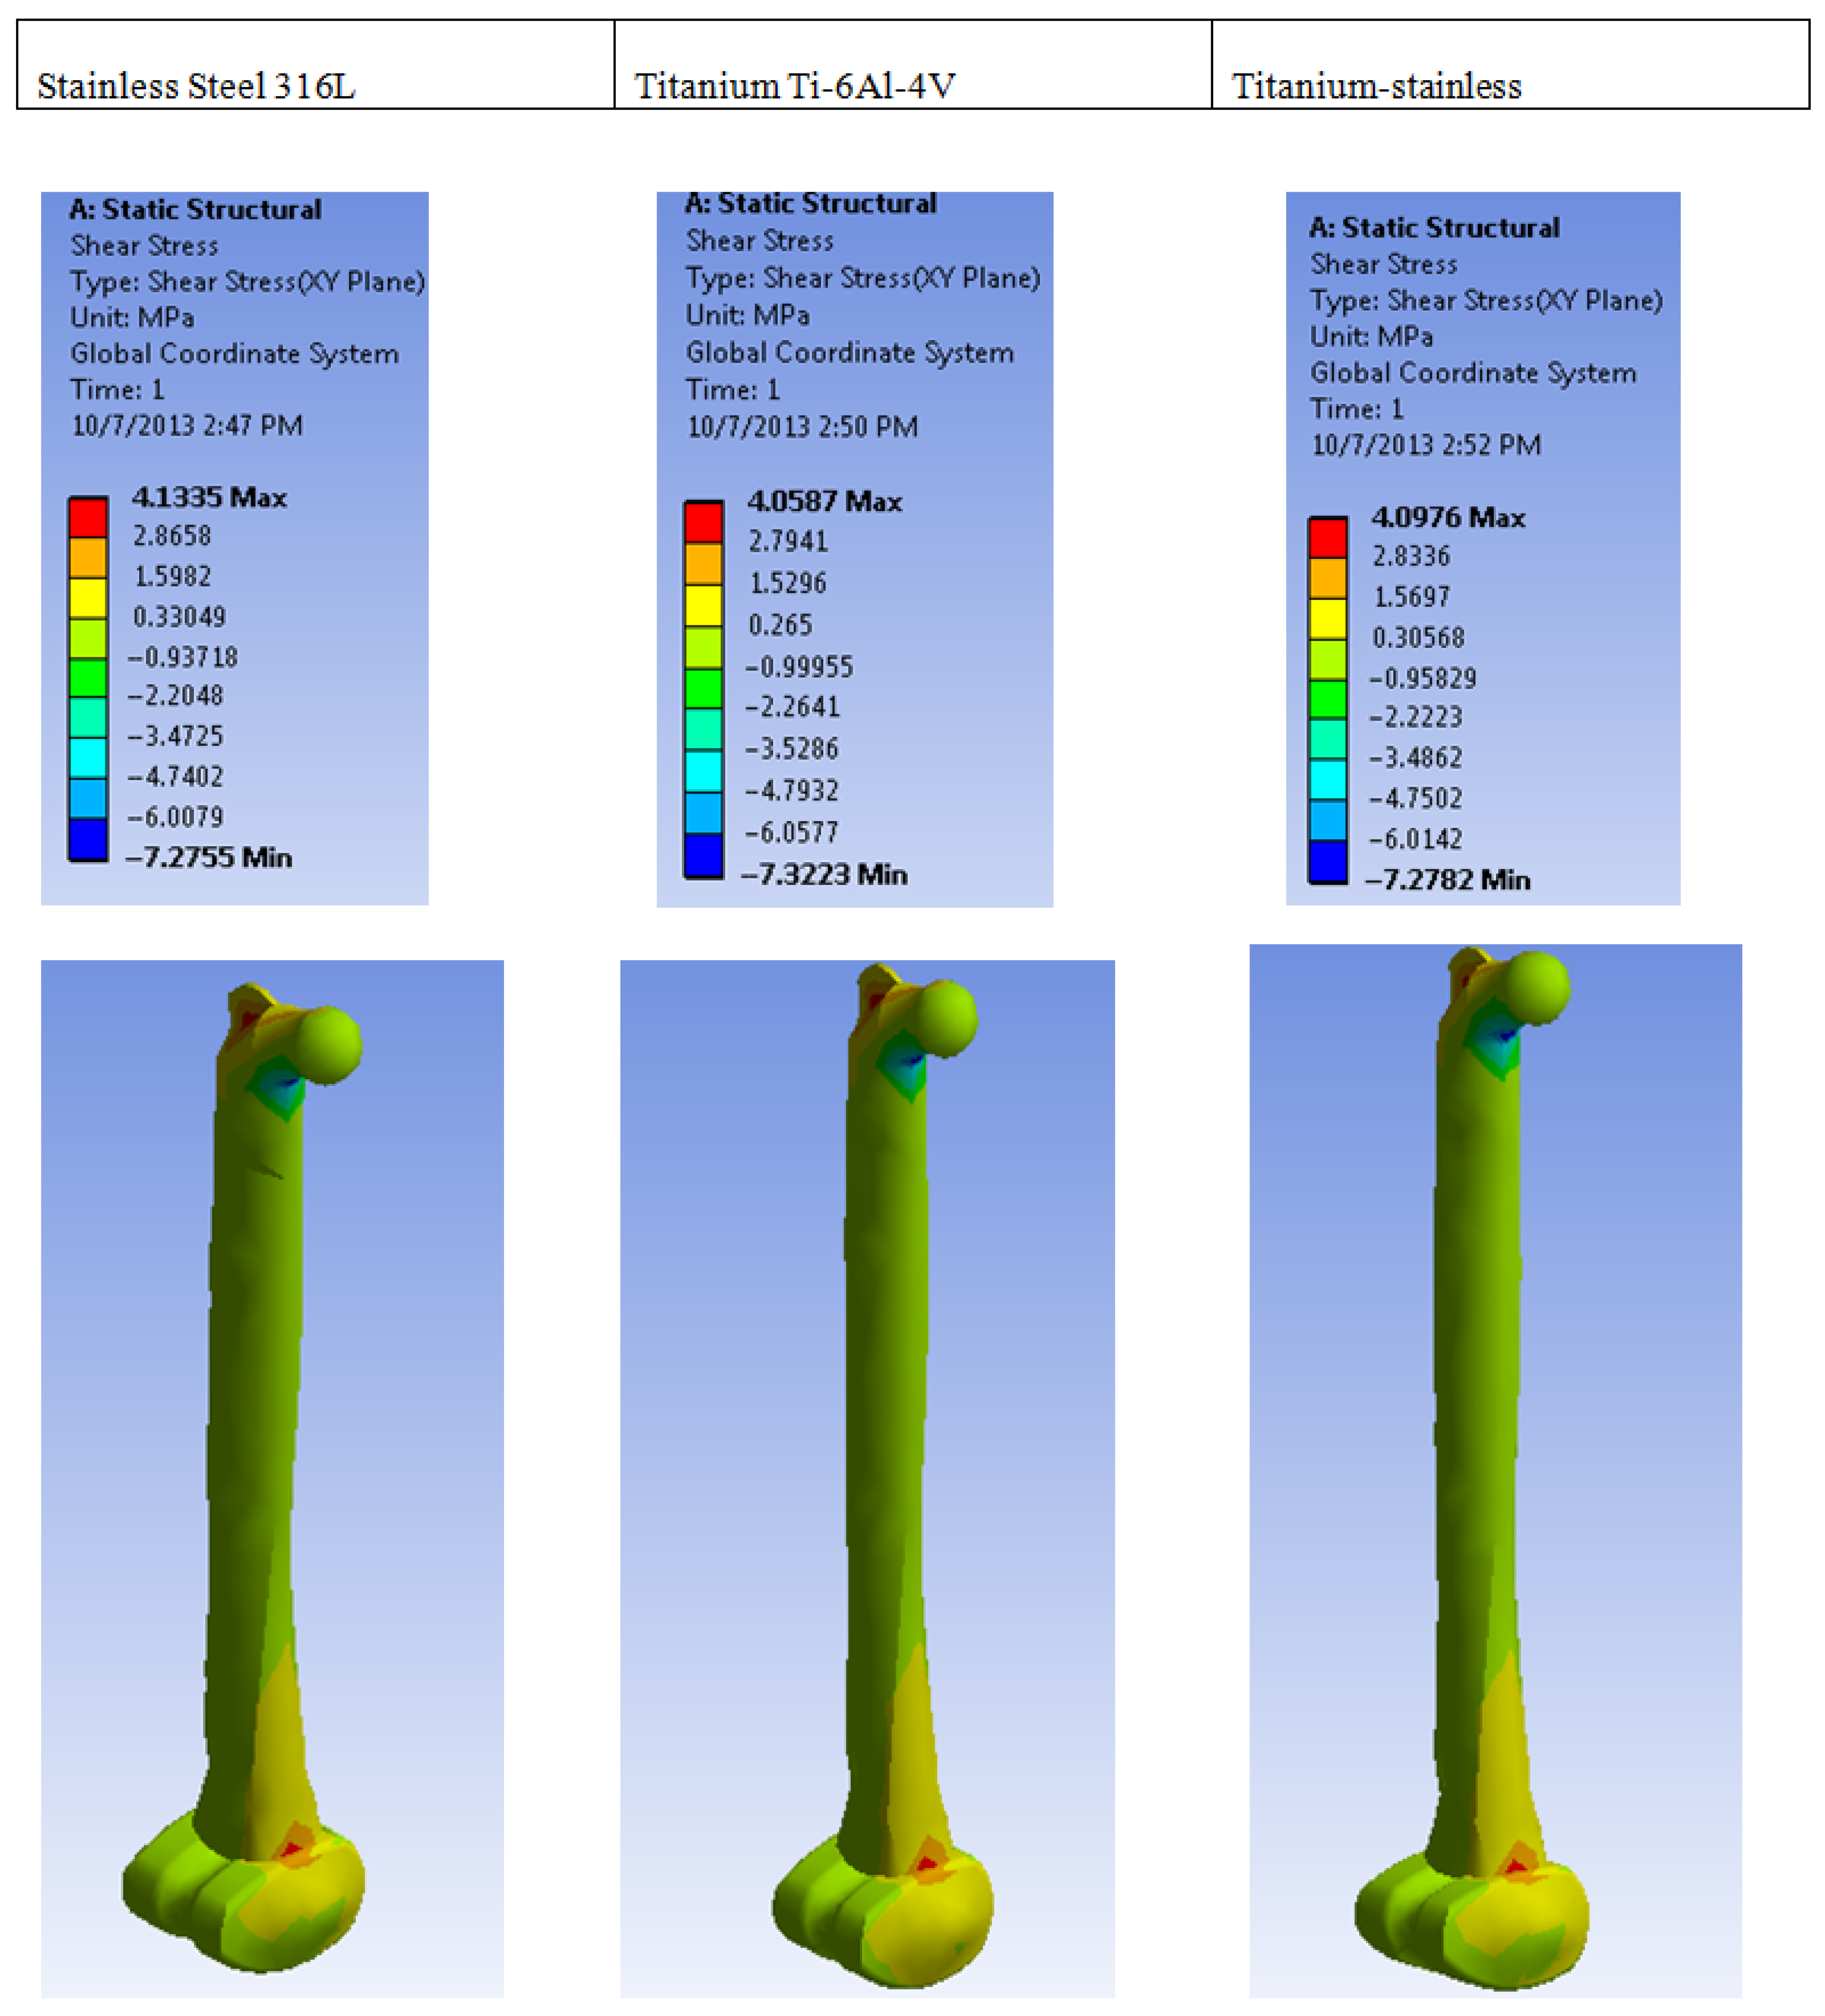
Task: Toggle the Global Coordinate System text in middle panel
Action: (851, 352)
